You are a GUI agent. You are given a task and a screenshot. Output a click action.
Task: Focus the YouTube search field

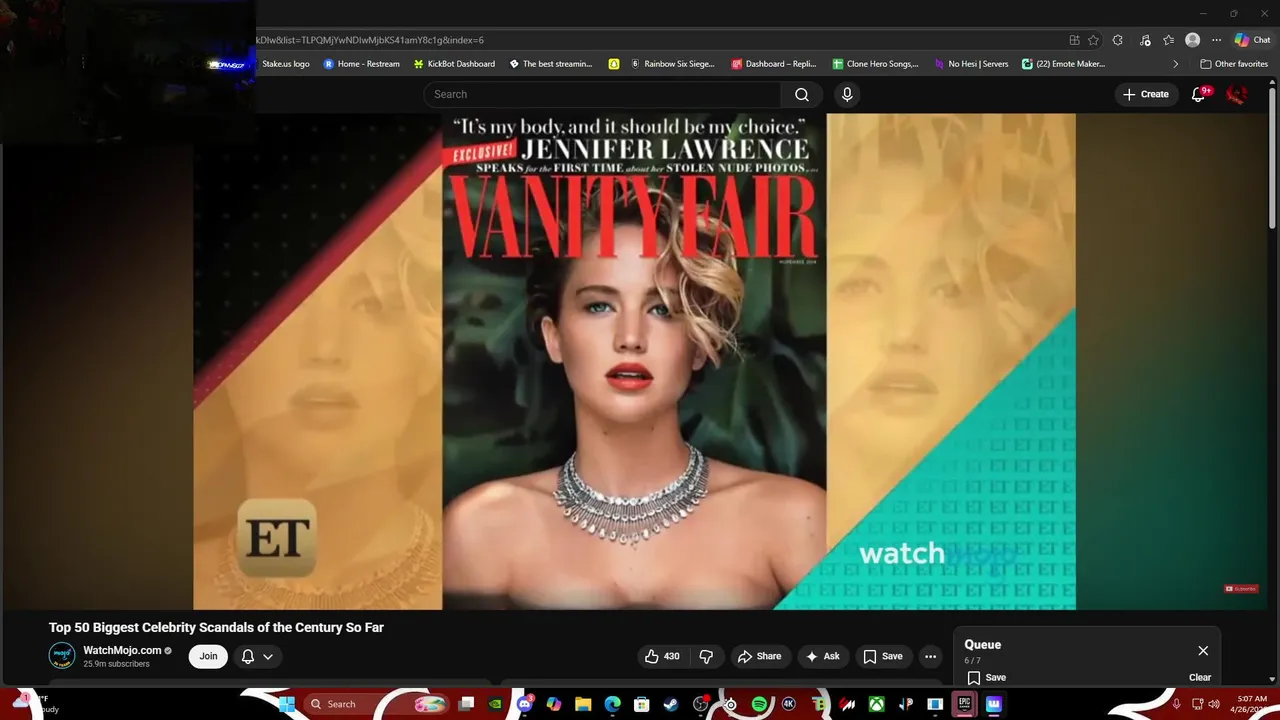tap(602, 94)
